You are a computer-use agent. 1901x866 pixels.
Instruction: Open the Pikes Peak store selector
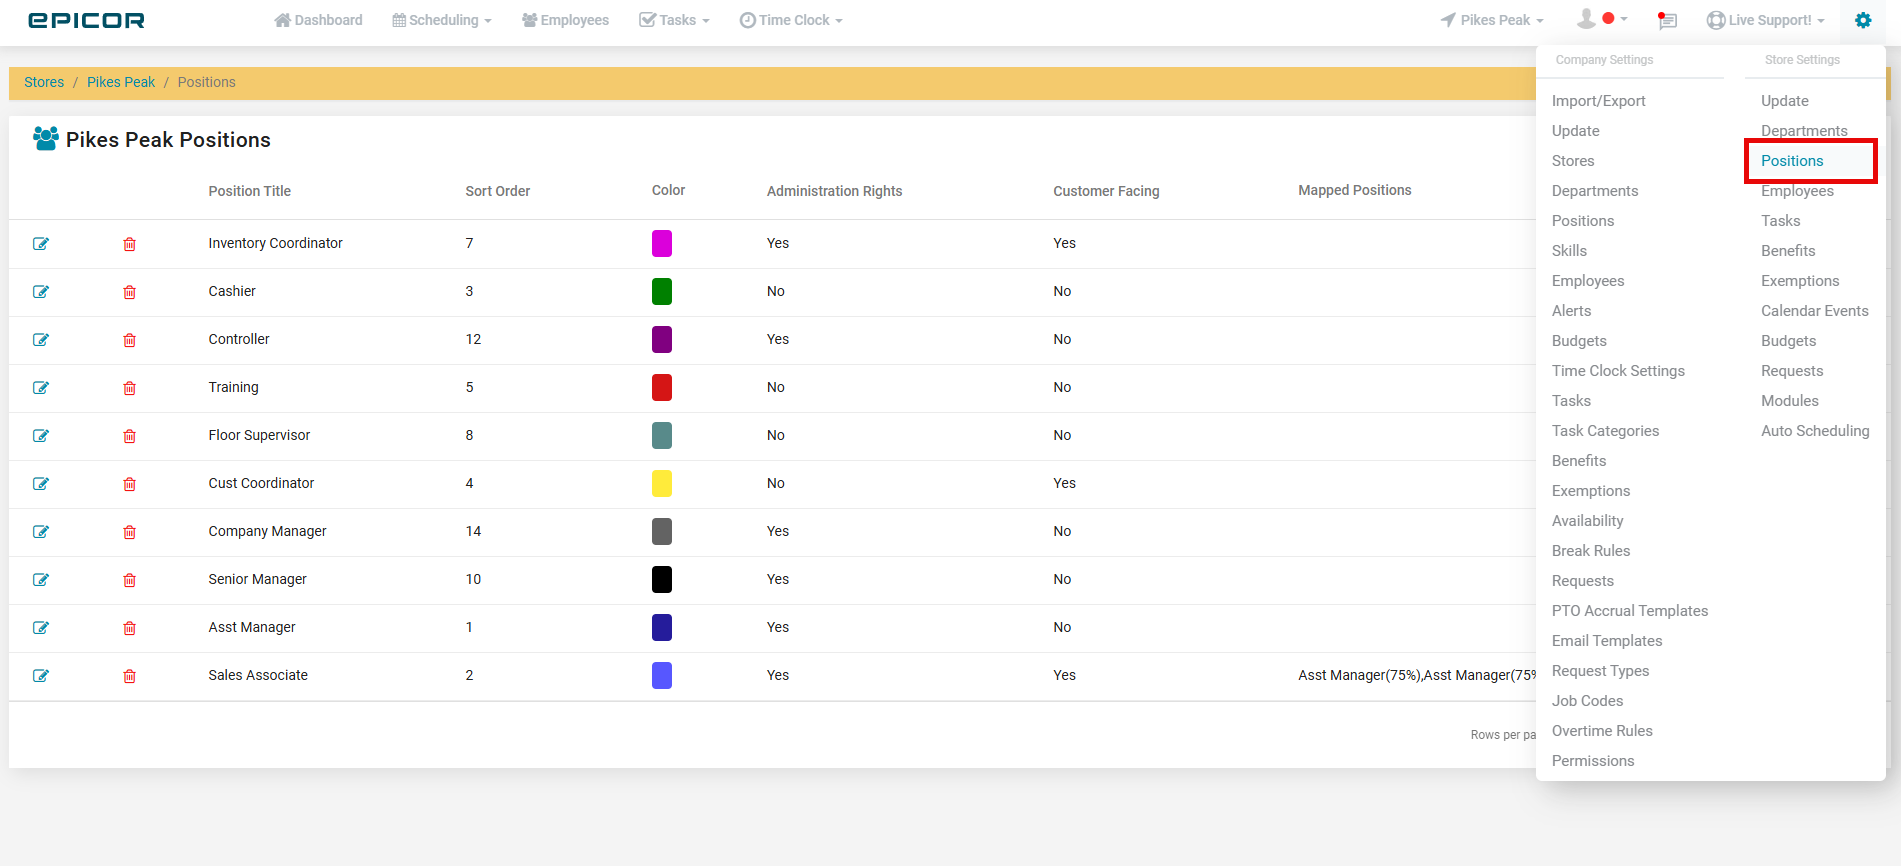(x=1492, y=20)
